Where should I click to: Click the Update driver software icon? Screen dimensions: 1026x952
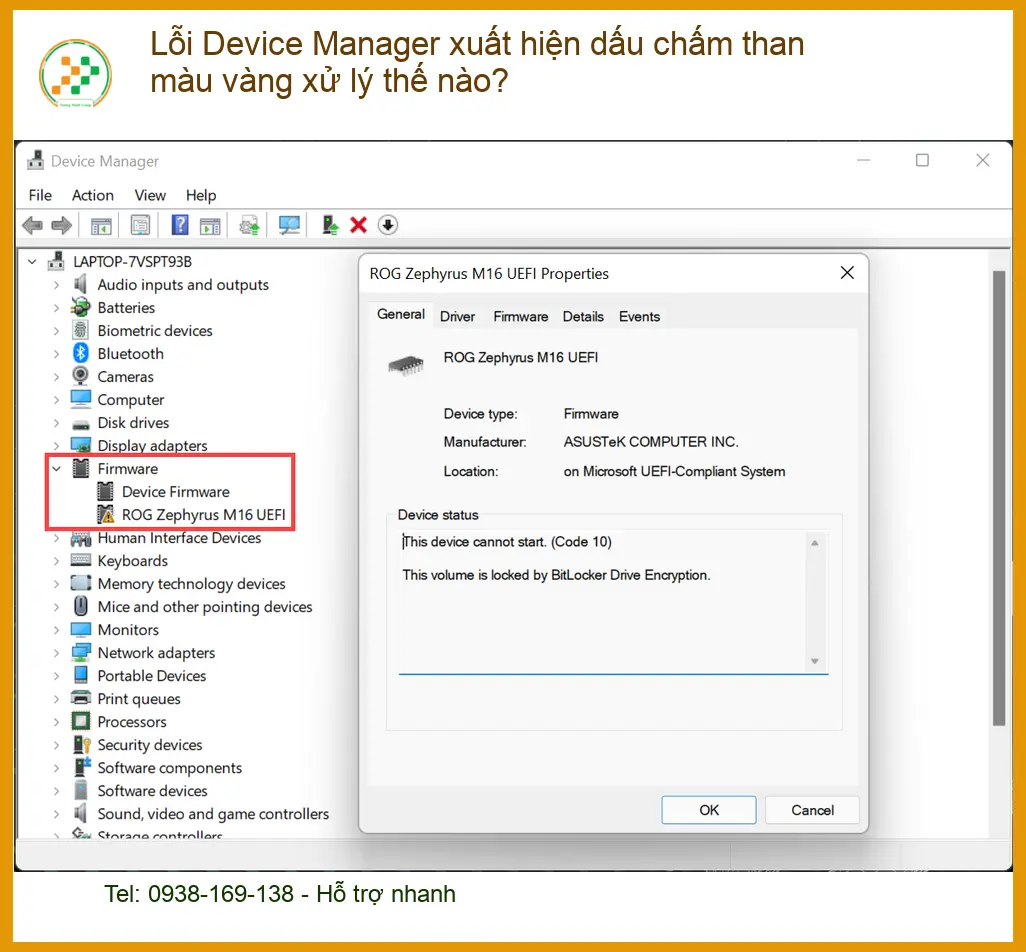[249, 226]
